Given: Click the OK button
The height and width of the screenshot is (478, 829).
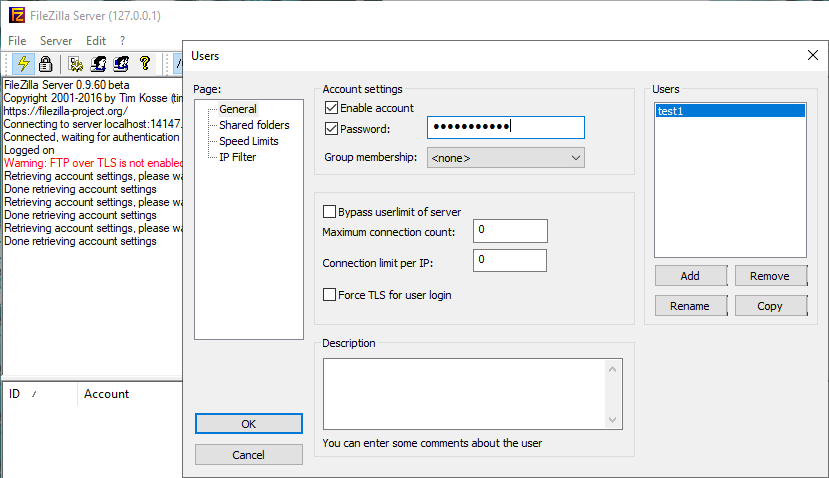Looking at the screenshot, I should pos(248,424).
